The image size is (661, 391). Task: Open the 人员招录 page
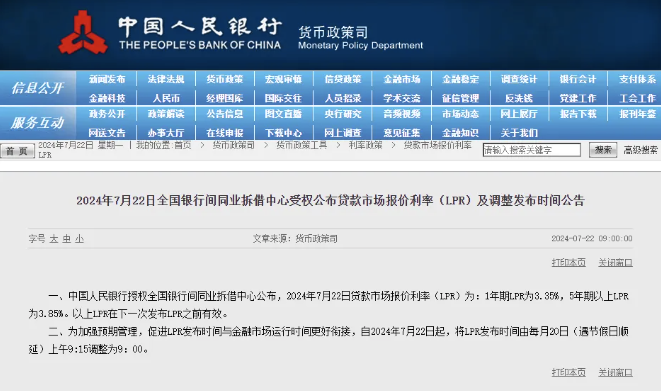tap(343, 98)
